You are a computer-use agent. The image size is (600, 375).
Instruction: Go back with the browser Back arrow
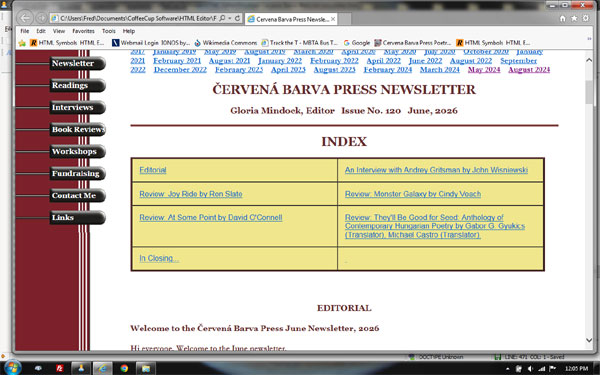pos(25,18)
